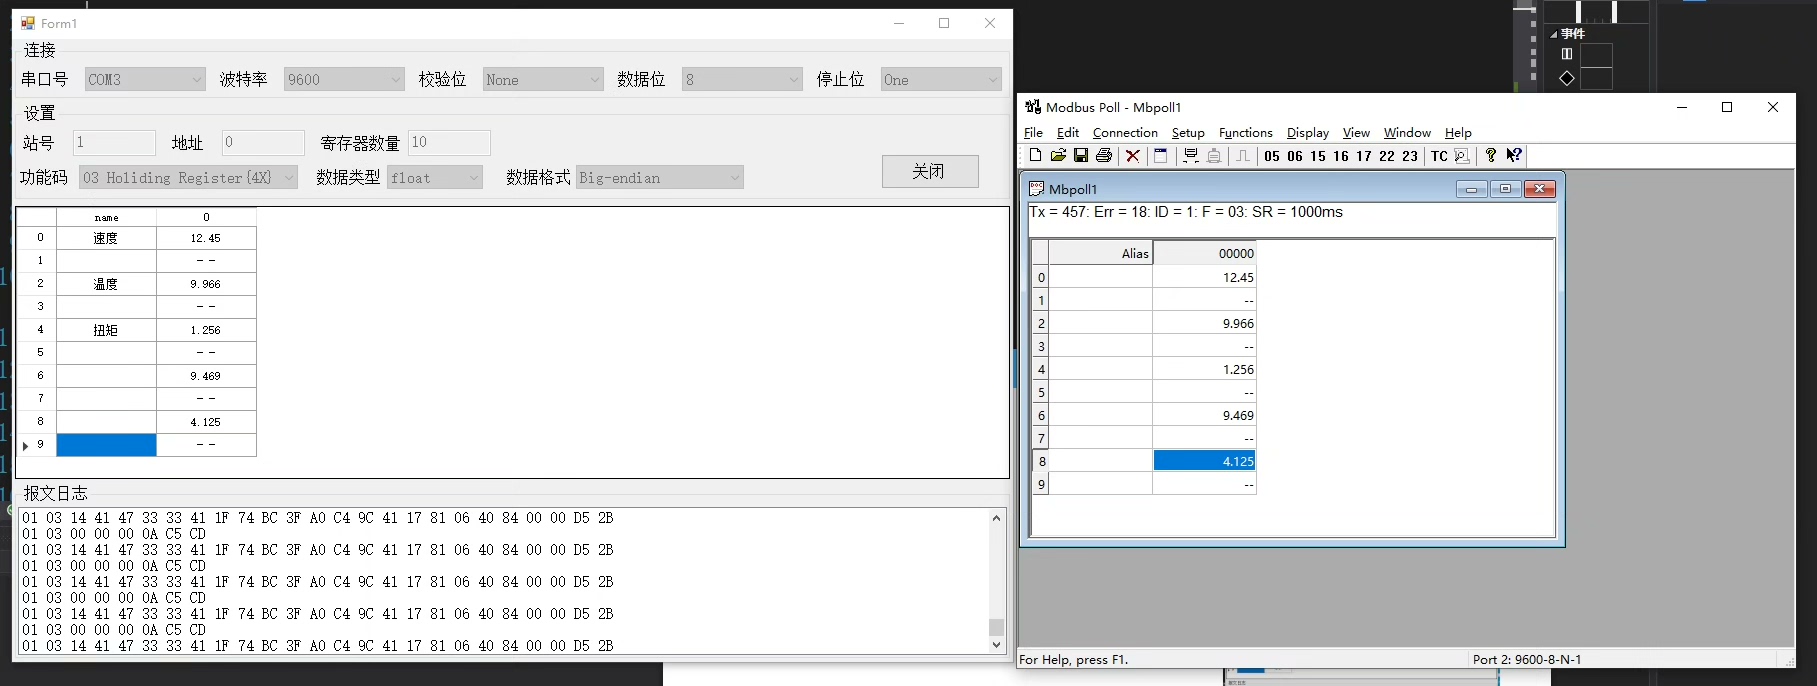Select function 17 in Modbus Poll toolbar

click(x=1364, y=156)
